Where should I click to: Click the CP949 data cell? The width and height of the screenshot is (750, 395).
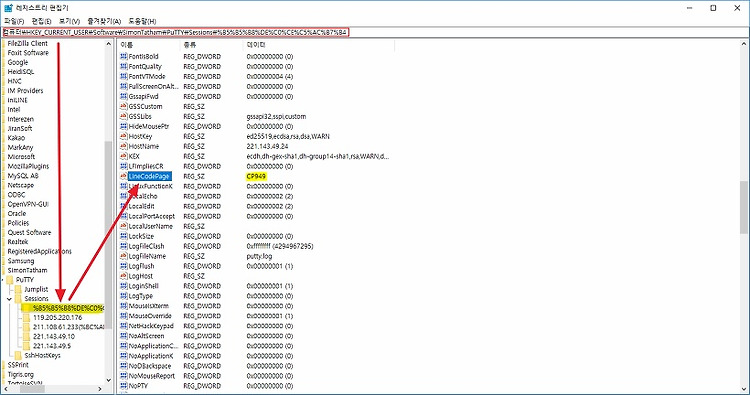pos(256,176)
